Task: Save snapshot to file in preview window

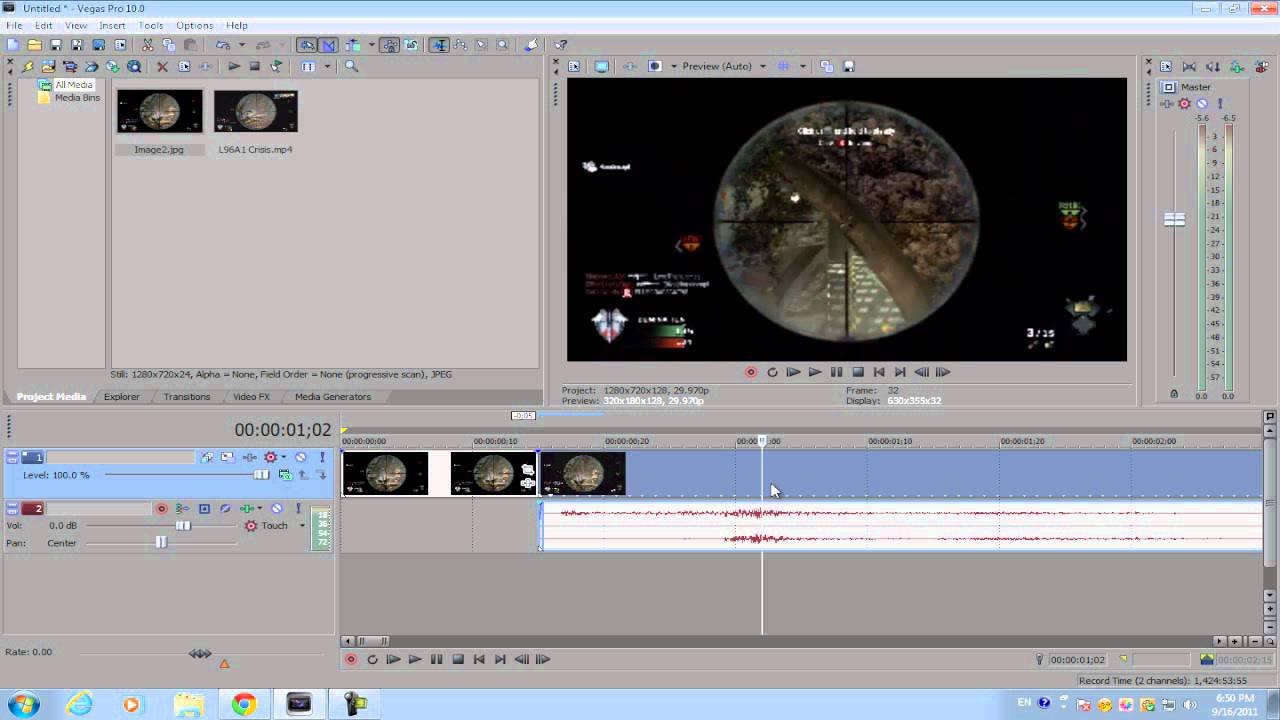Action: point(849,66)
